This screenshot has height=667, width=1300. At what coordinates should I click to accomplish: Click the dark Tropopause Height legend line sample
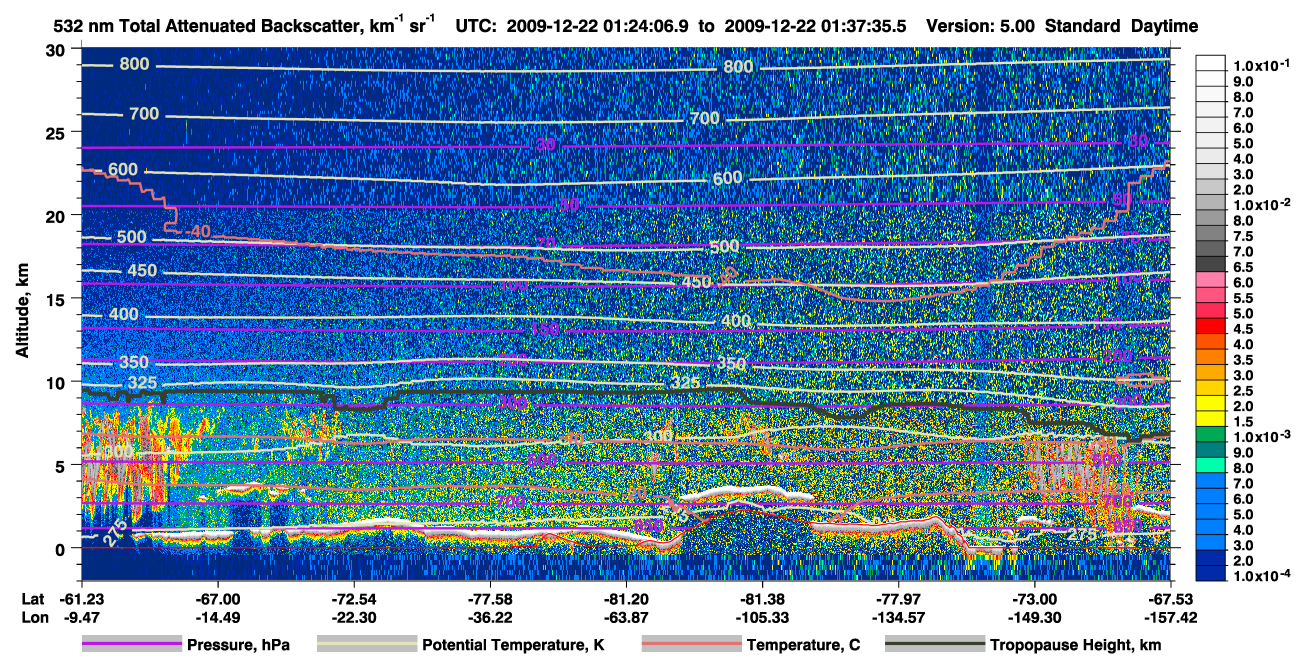point(933,645)
